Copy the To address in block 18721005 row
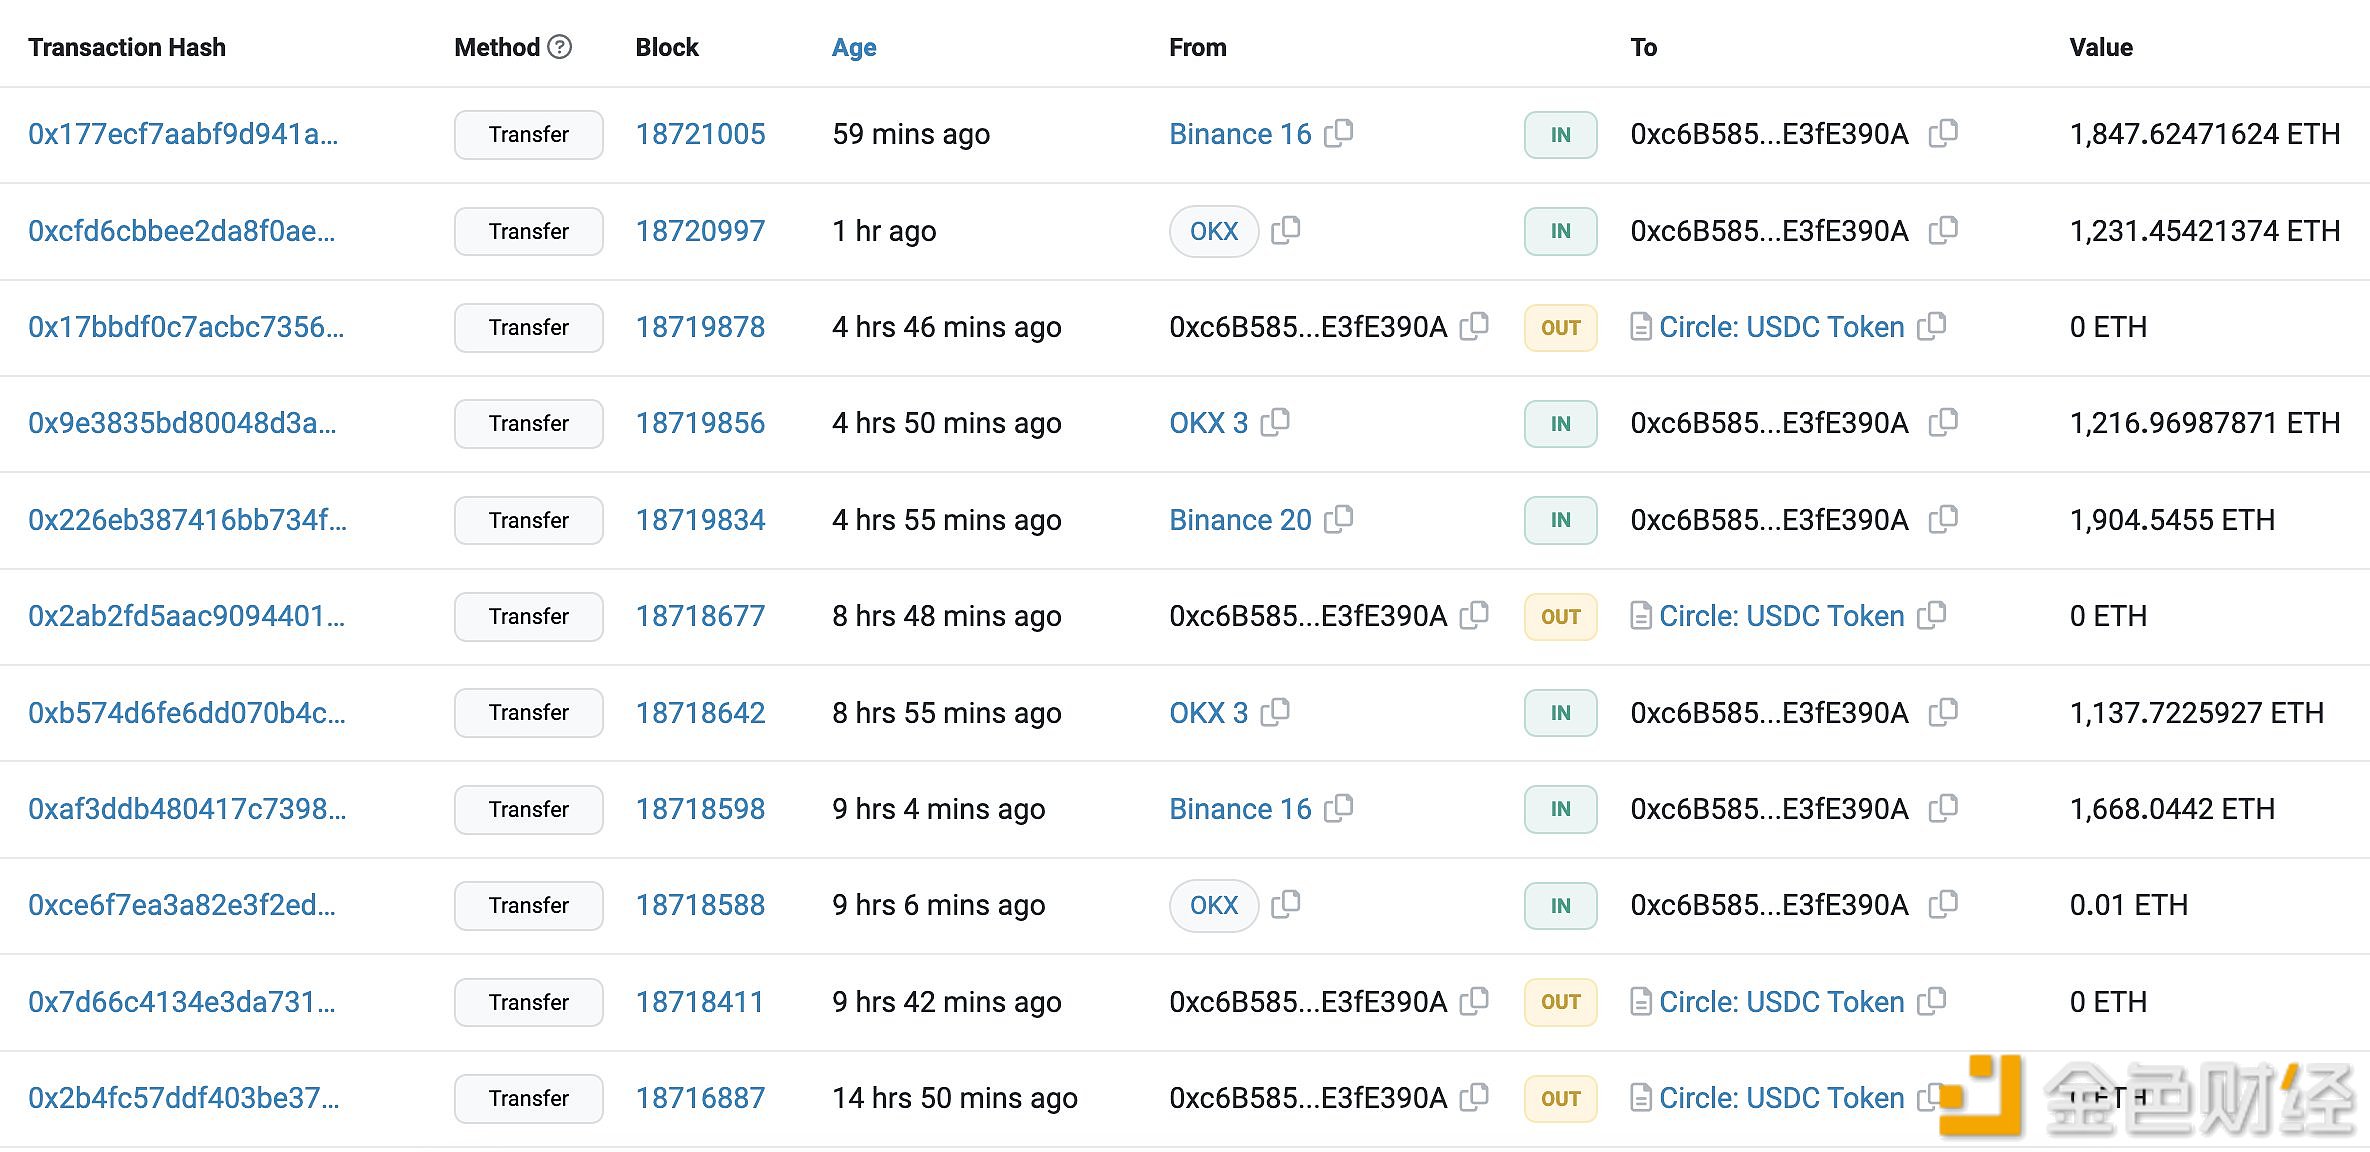 (x=1943, y=133)
